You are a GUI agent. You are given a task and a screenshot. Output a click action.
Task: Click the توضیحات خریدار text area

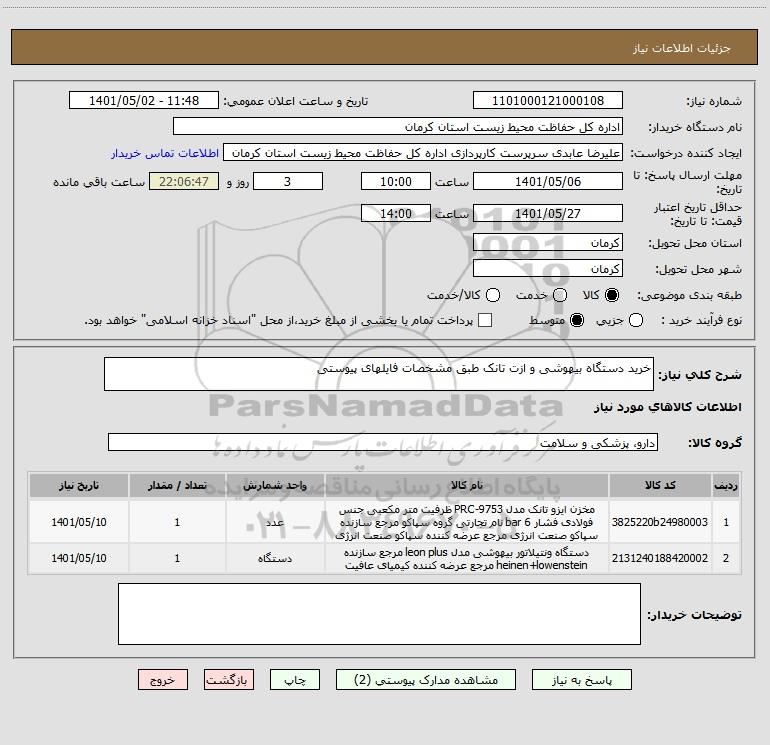tap(379, 614)
